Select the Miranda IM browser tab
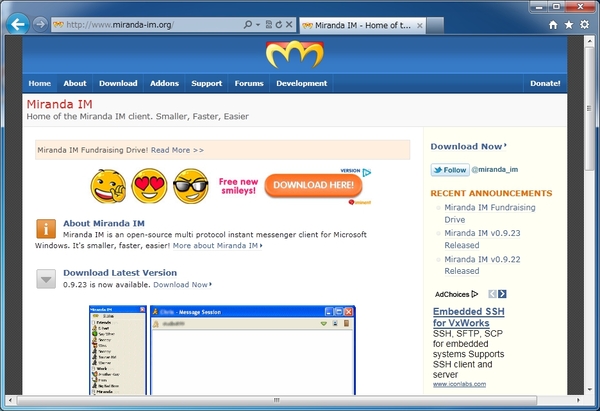Screen dimensions: 600x411 (362, 25)
